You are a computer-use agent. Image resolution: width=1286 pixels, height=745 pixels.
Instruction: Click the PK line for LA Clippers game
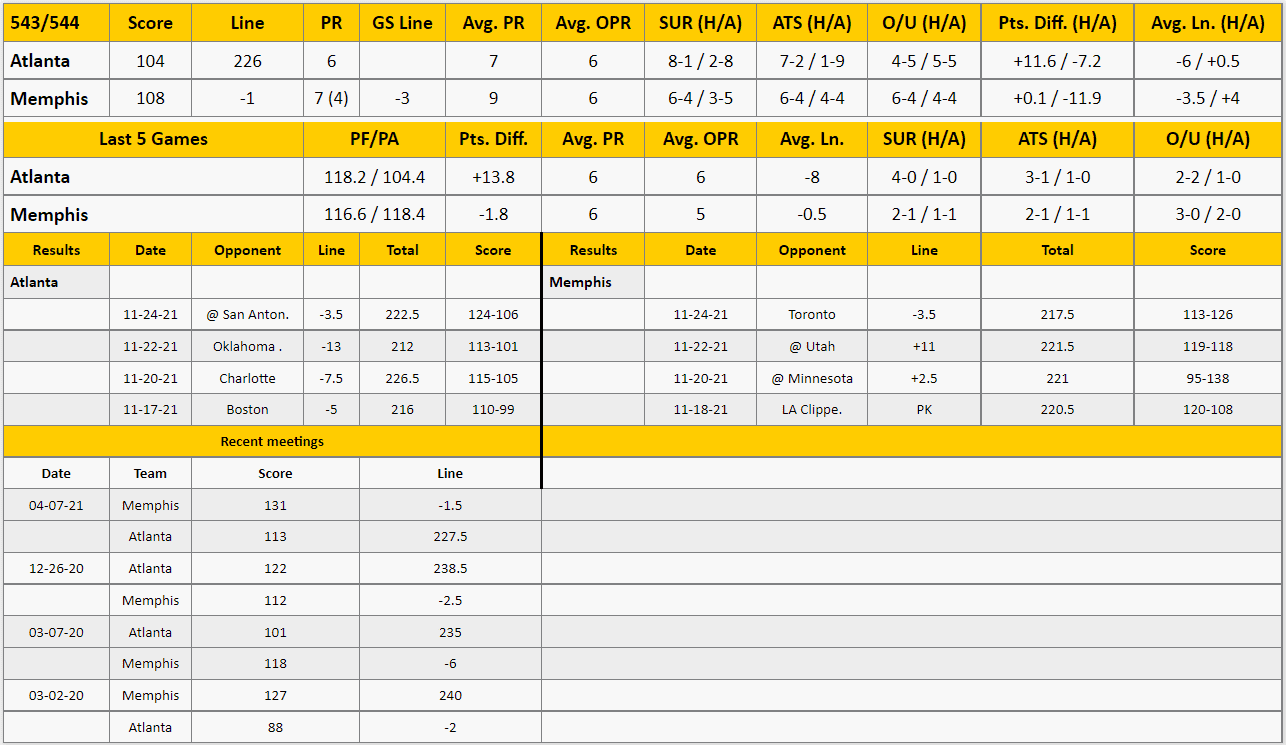pos(924,409)
